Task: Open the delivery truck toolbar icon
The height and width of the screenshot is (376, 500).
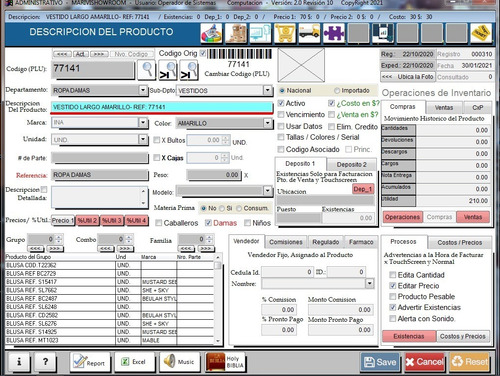Action: click(x=309, y=33)
